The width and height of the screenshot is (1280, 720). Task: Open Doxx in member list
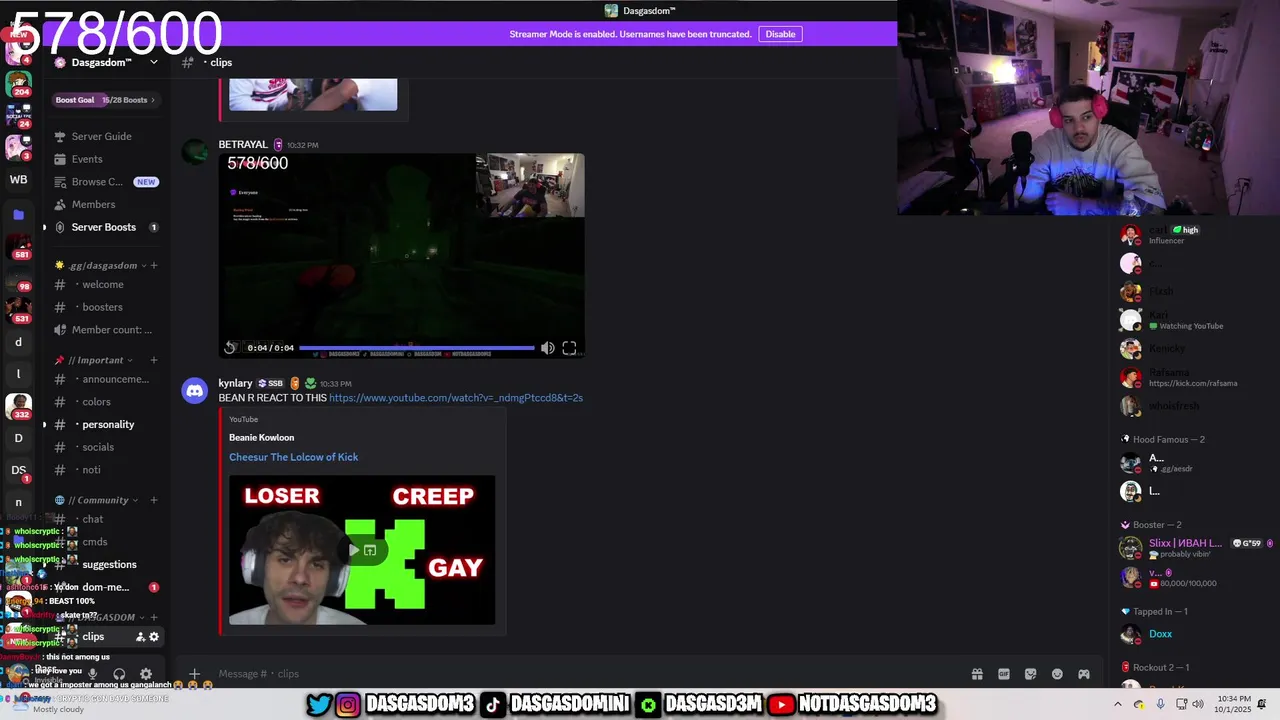point(1161,634)
